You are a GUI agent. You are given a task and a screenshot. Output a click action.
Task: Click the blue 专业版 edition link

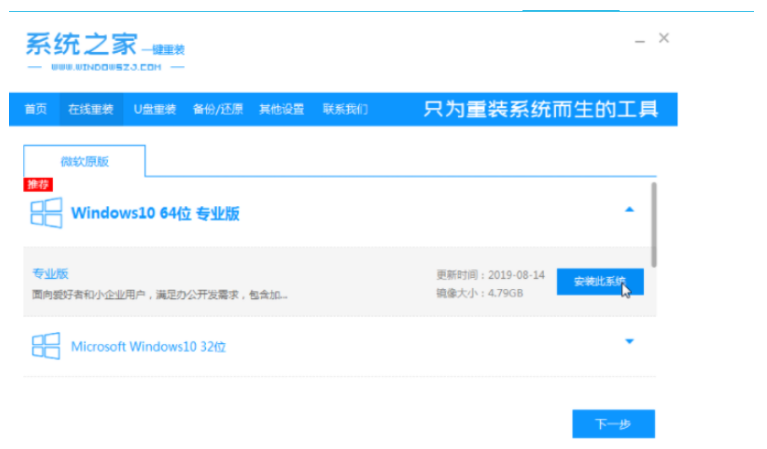point(49,273)
